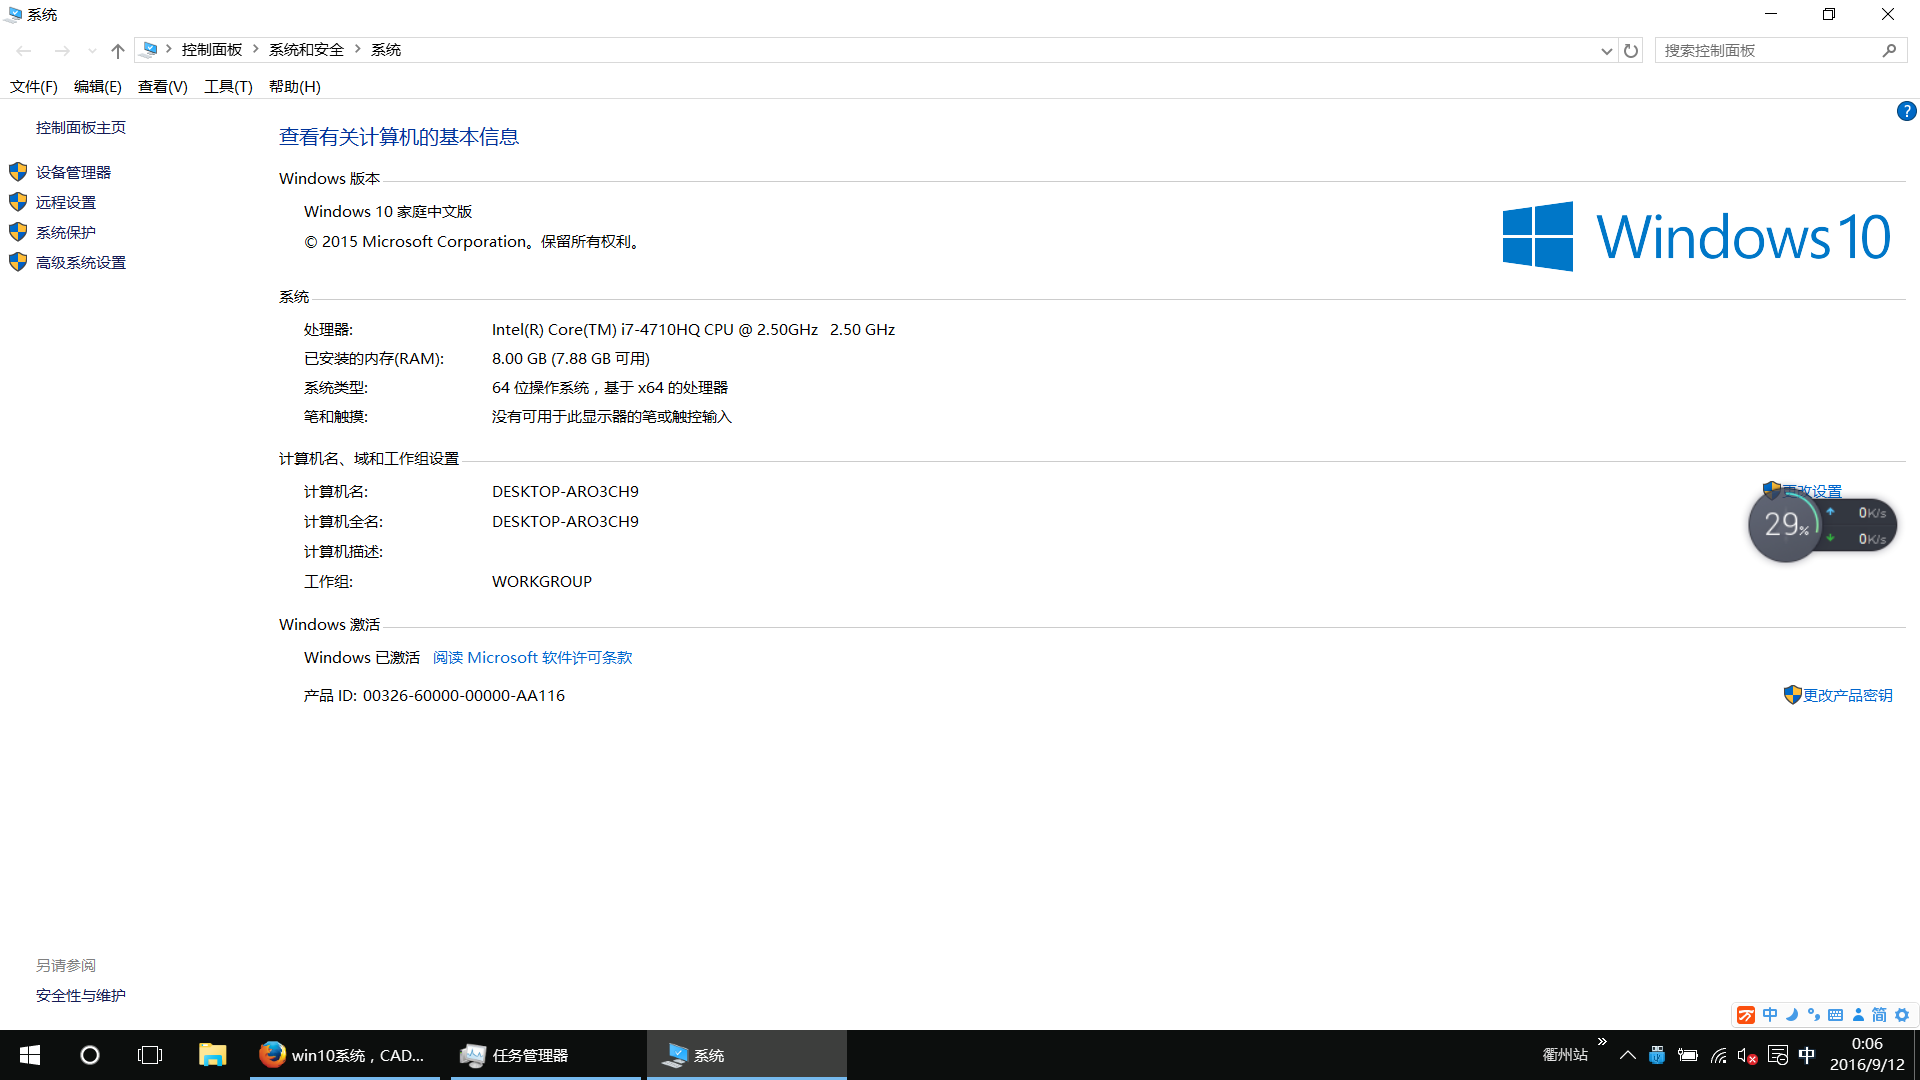Click 更改设置 link near computer name
The height and width of the screenshot is (1080, 1920).
click(x=1812, y=491)
